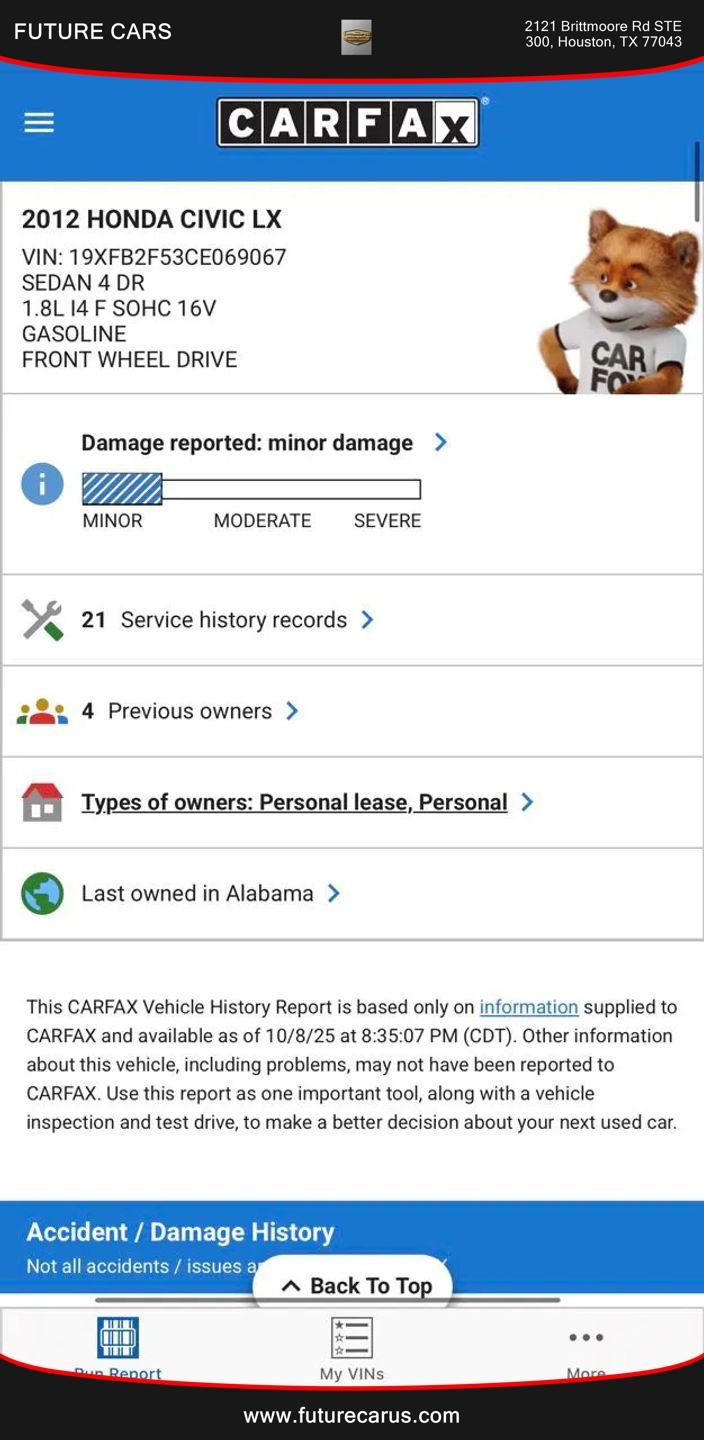Click the Run Report barcode icon
This screenshot has width=704, height=1440.
(118, 1338)
